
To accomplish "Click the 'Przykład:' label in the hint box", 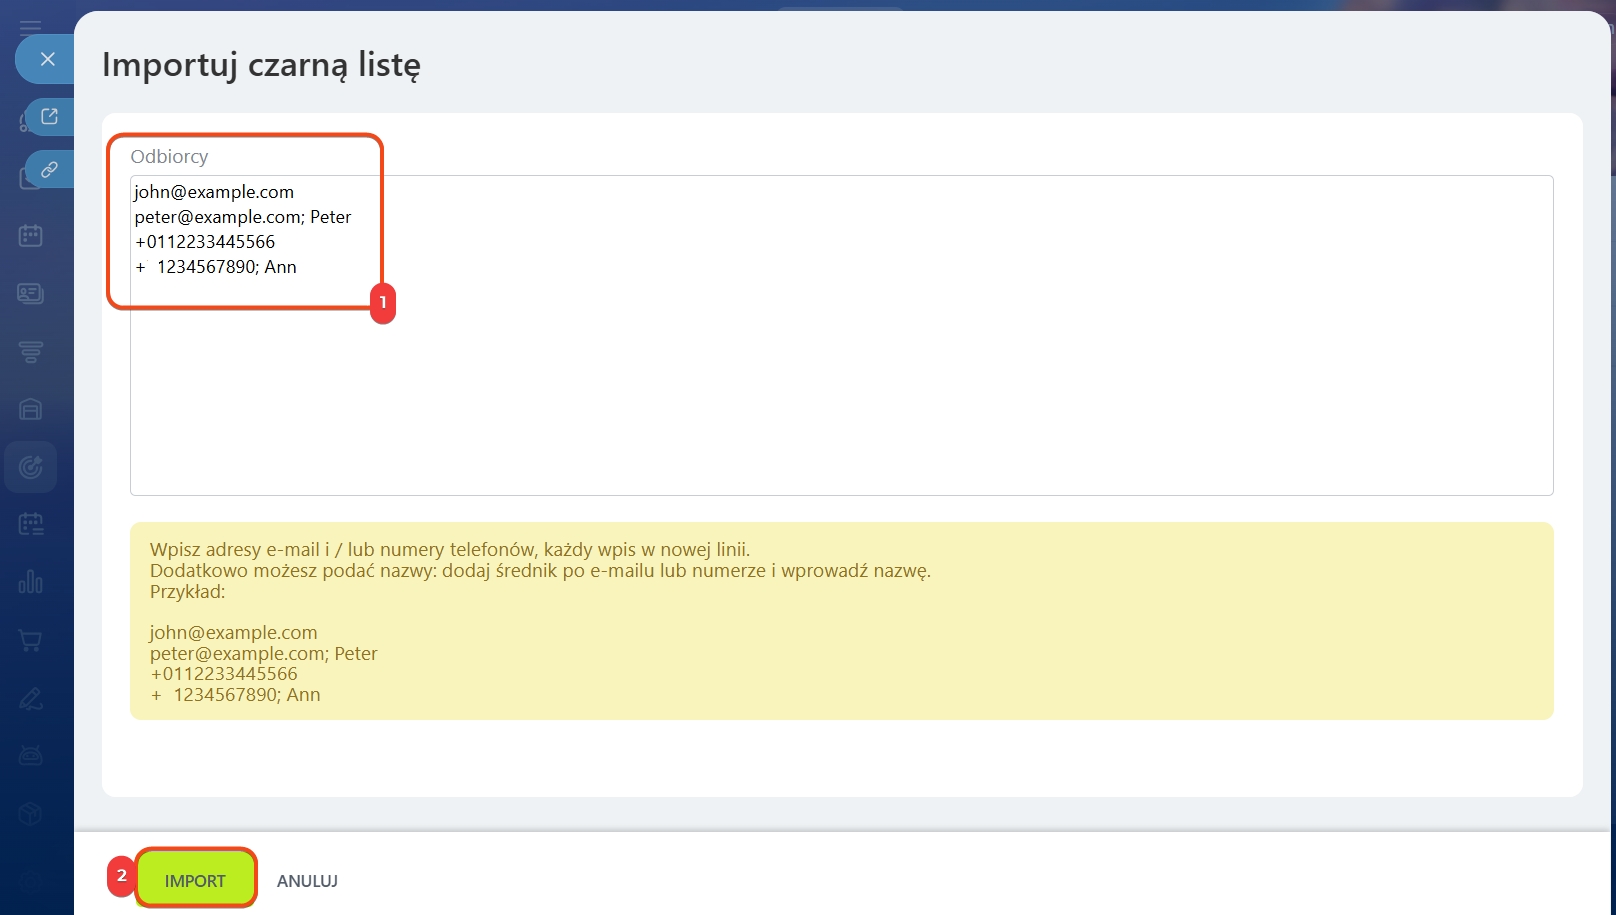I will tap(188, 592).
